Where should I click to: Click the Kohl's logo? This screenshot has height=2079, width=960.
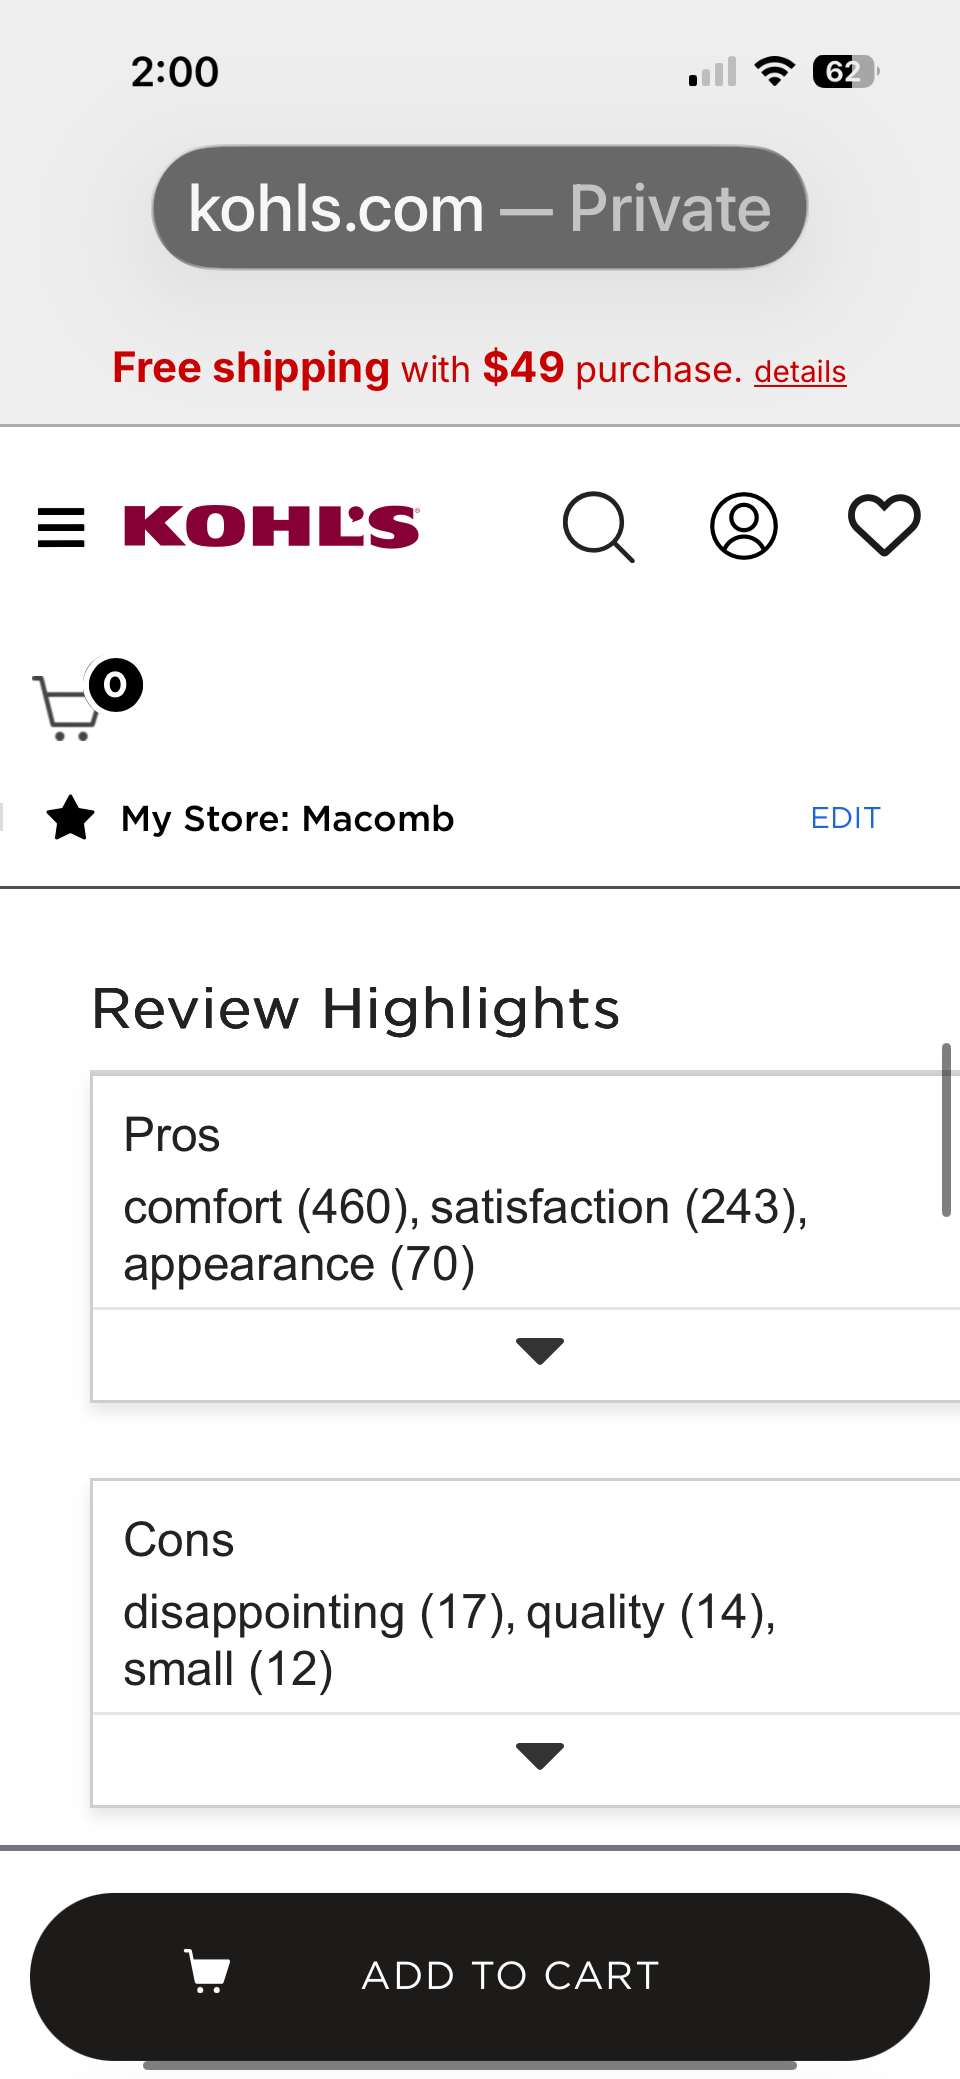271,527
